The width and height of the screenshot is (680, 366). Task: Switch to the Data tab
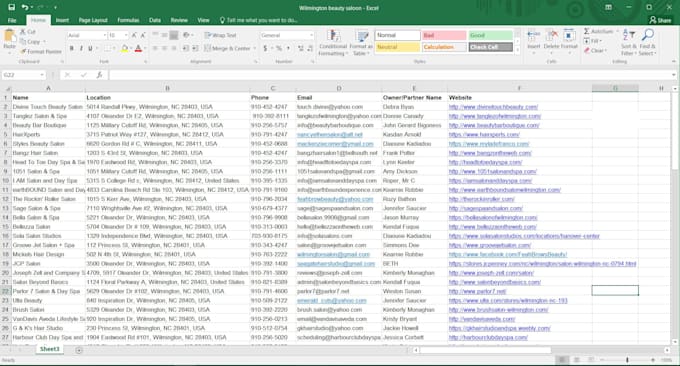[155, 20]
